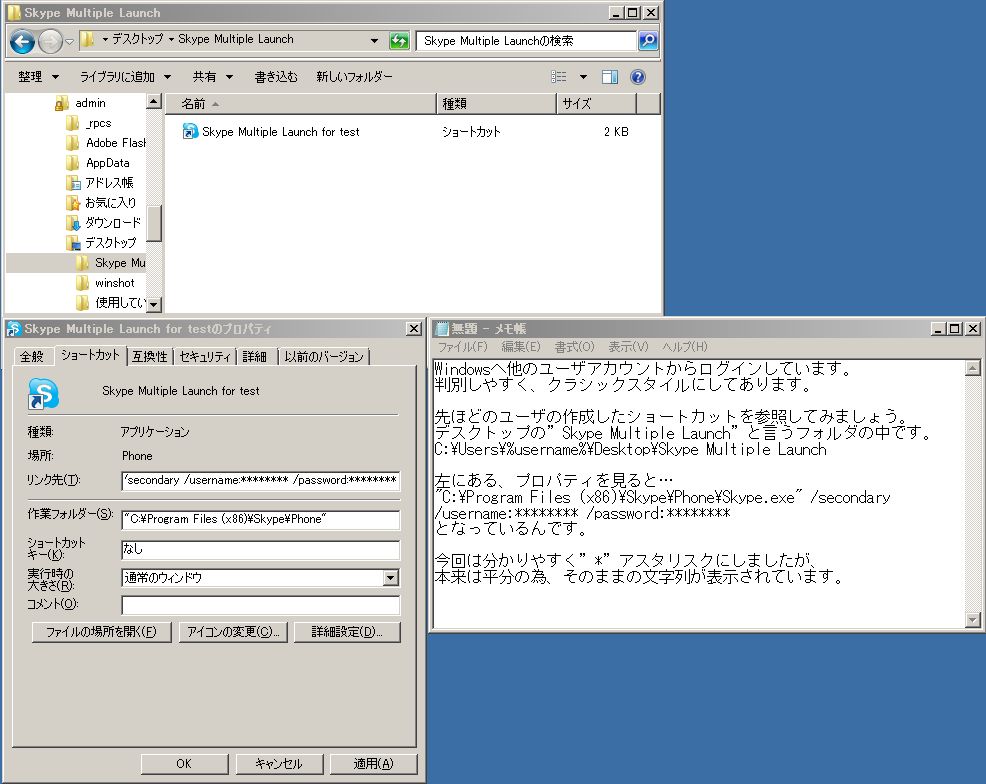This screenshot has width=986, height=784.
Task: Switch to 全般 tab
Action: click(31, 357)
